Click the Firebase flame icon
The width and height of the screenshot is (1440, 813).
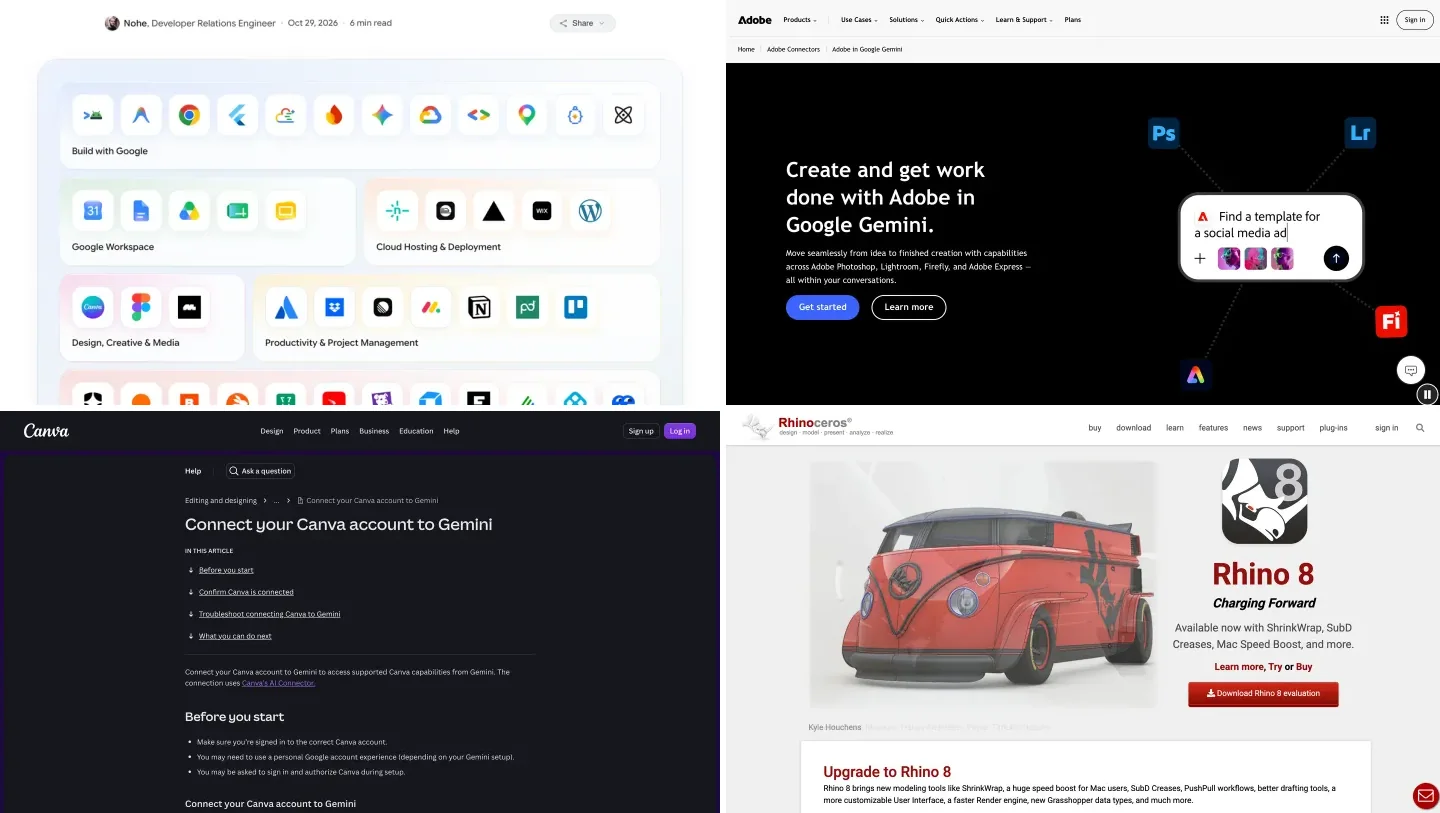pos(334,115)
